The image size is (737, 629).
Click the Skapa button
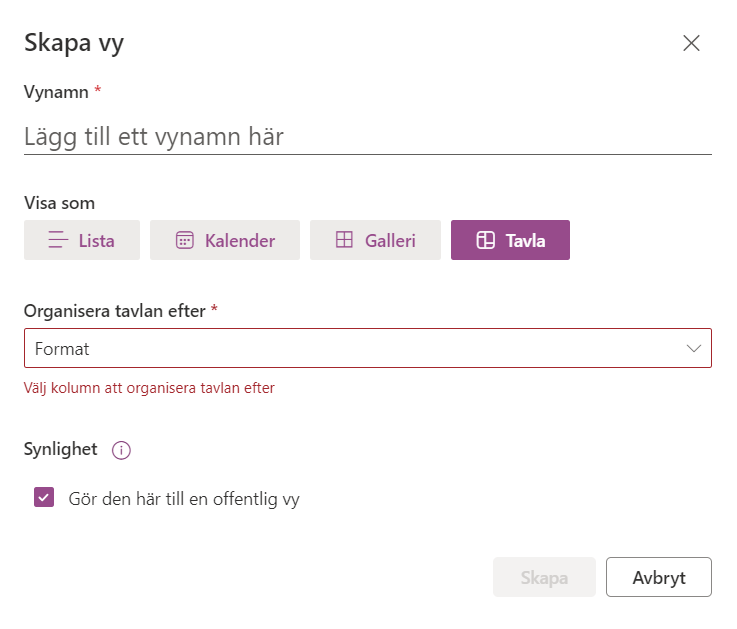click(x=544, y=577)
